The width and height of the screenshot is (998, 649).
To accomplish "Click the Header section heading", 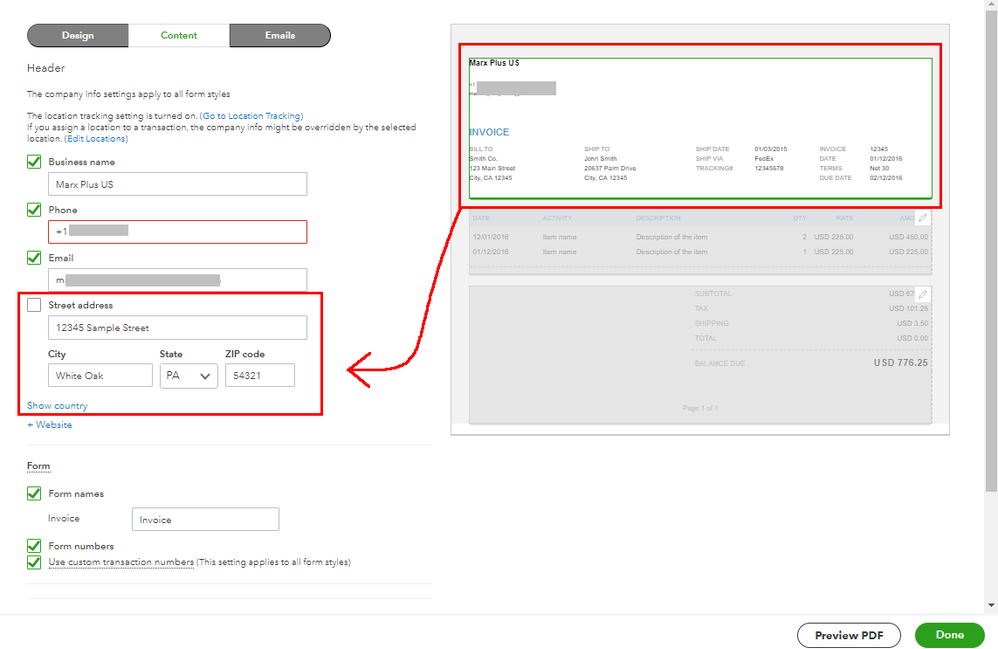I will (x=46, y=68).
